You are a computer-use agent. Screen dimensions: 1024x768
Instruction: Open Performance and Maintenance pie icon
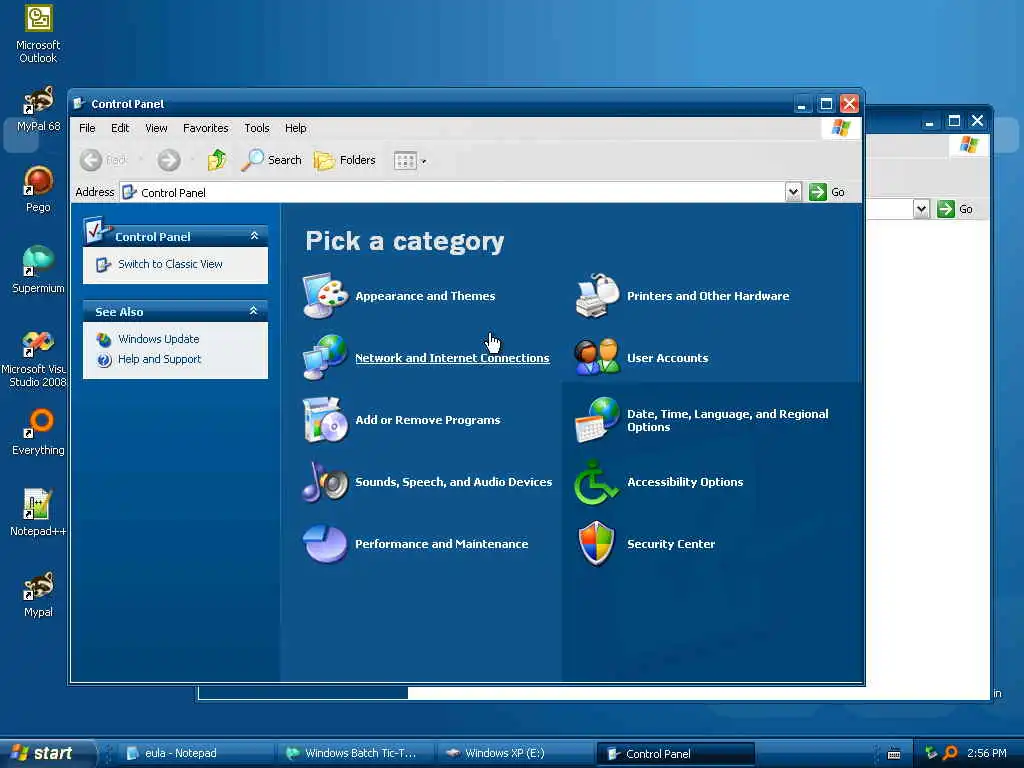325,543
